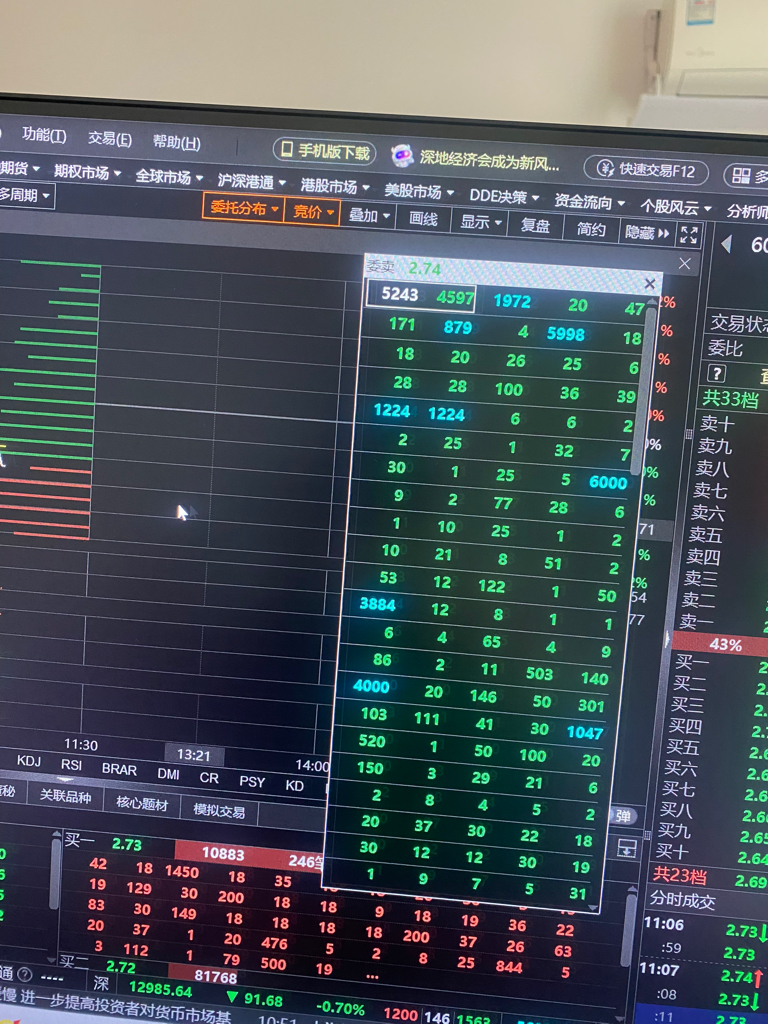Open the 叠加 dropdown
This screenshot has width=768, height=1024.
click(369, 216)
